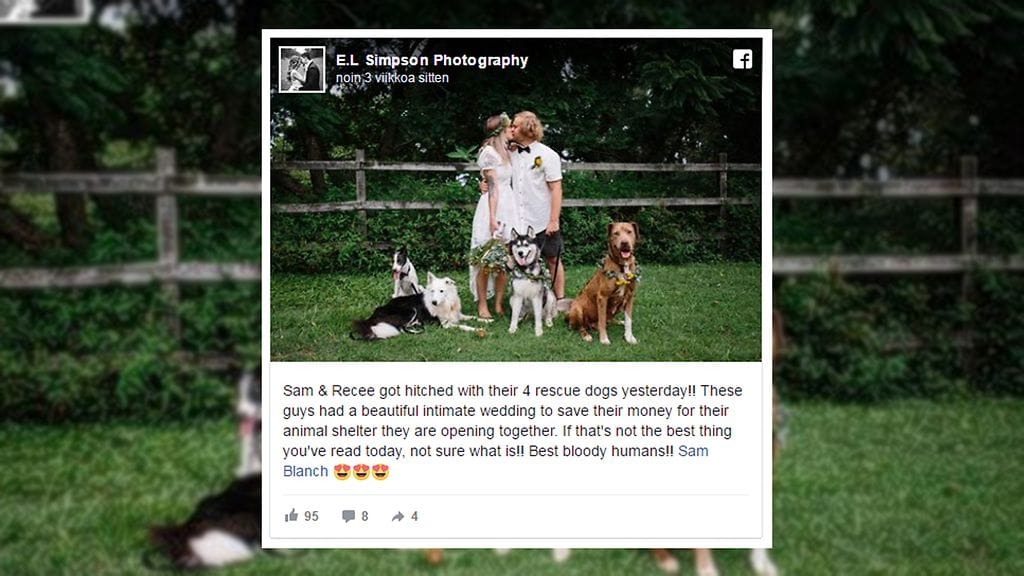Click the middle heart-eyes emoji
The width and height of the screenshot is (1024, 576).
[361, 472]
